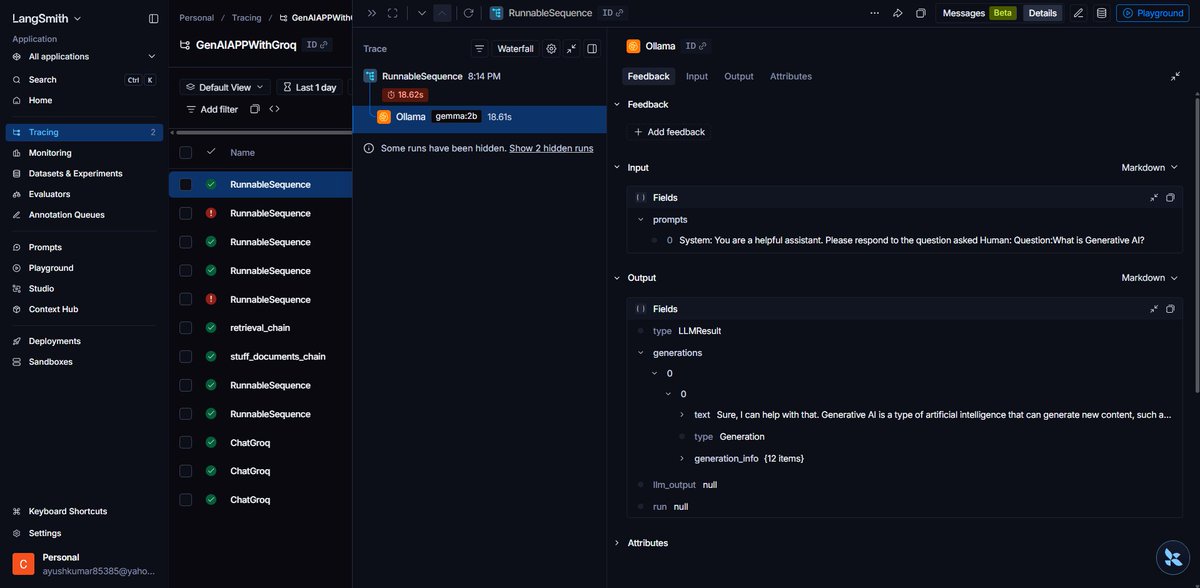Check the first ChatGroq row checkbox
1200x588 pixels.
[x=185, y=443]
